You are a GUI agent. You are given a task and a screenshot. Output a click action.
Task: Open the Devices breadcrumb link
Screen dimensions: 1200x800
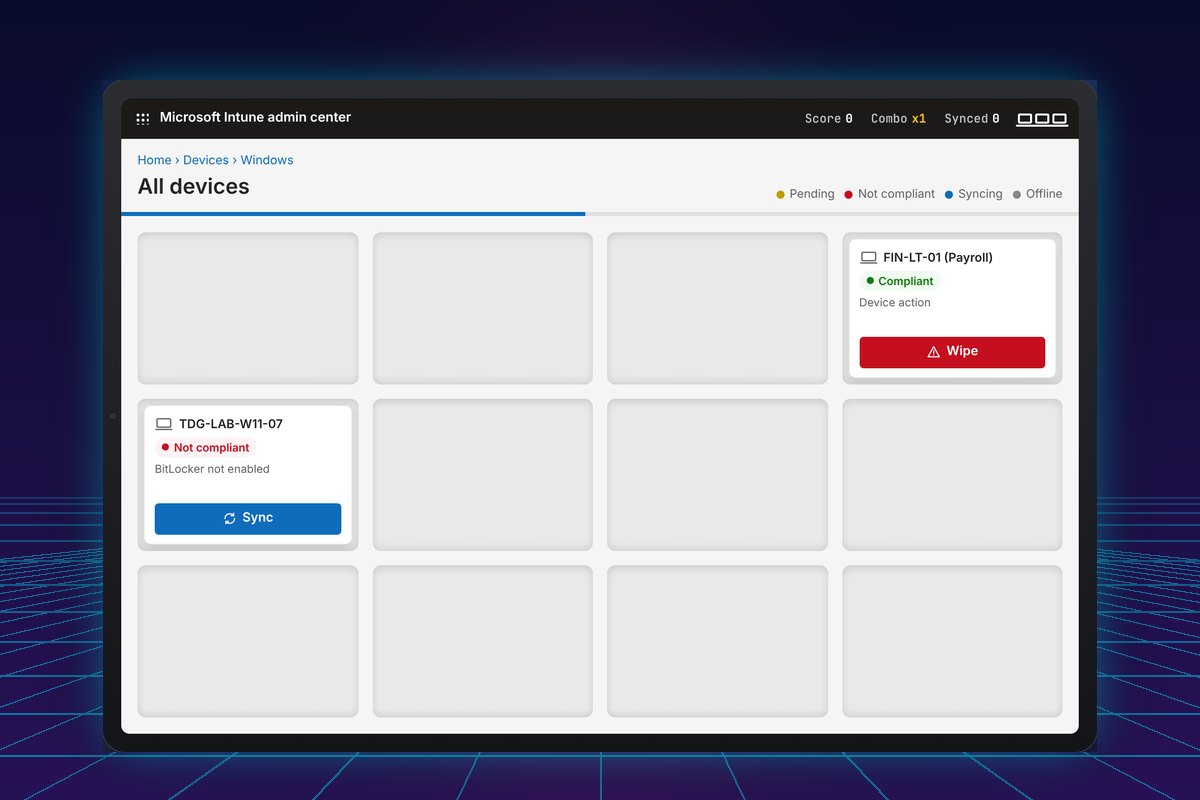206,160
